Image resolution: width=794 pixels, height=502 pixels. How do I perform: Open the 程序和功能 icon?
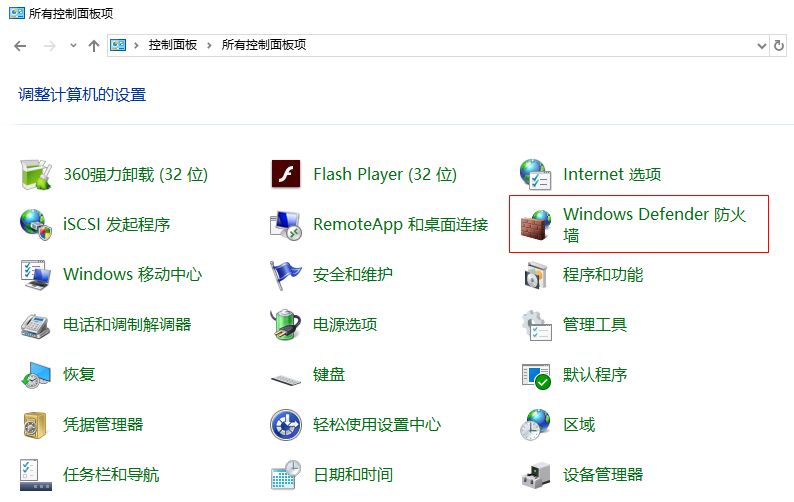536,275
